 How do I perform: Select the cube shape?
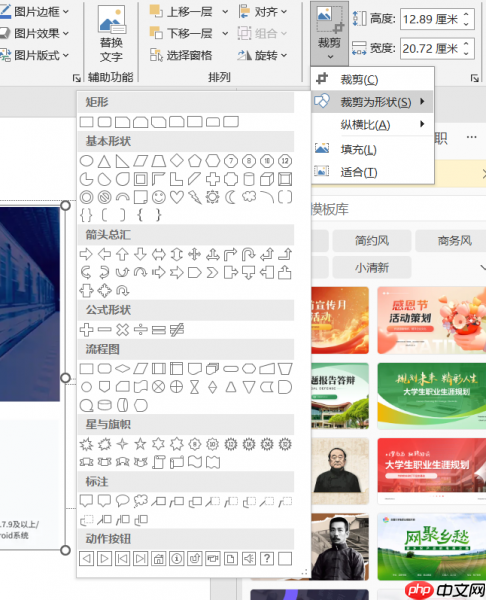[x=267, y=179]
